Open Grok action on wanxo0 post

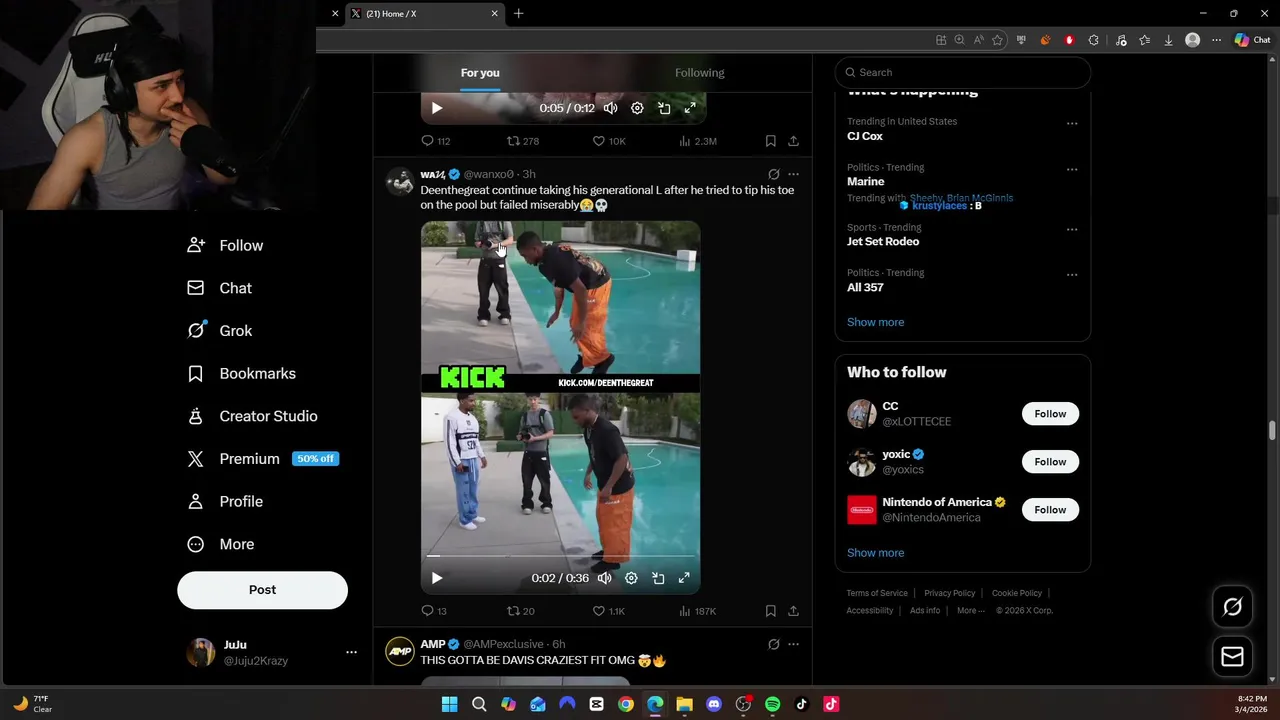pos(773,174)
